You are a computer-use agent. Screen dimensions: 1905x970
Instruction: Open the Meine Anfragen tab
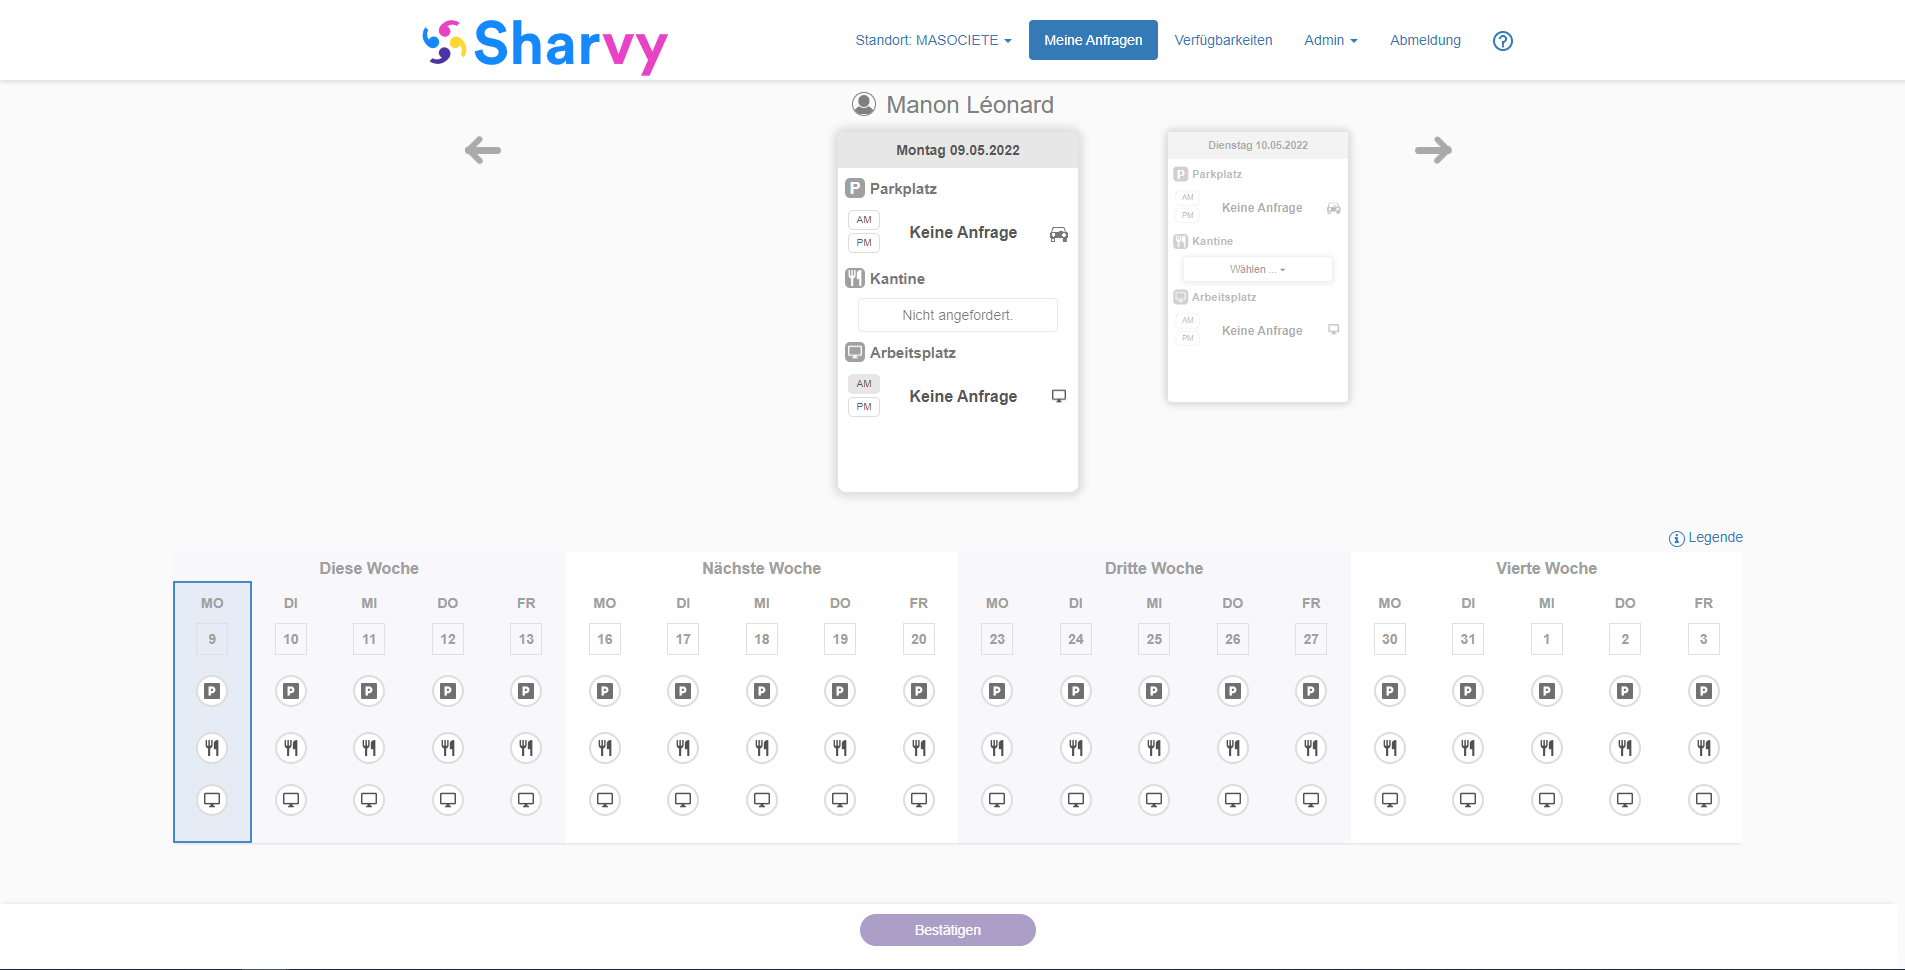pos(1093,40)
